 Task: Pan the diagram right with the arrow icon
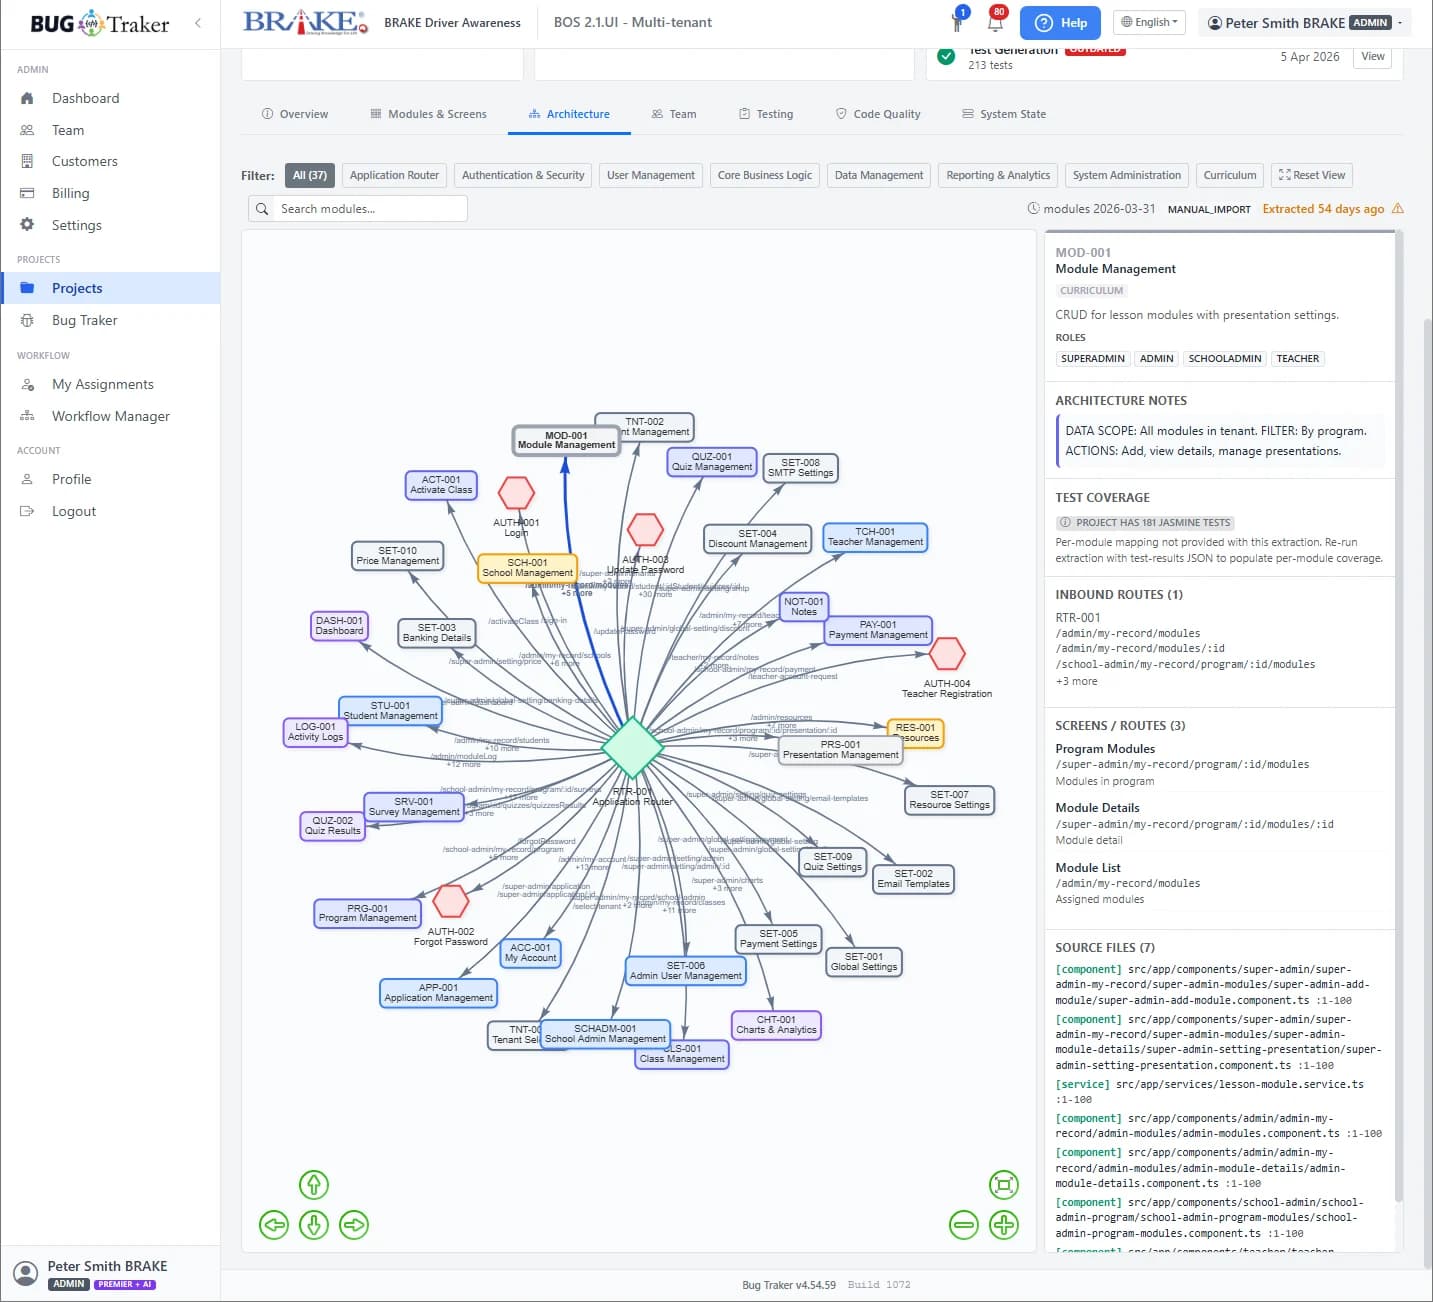tap(354, 1225)
